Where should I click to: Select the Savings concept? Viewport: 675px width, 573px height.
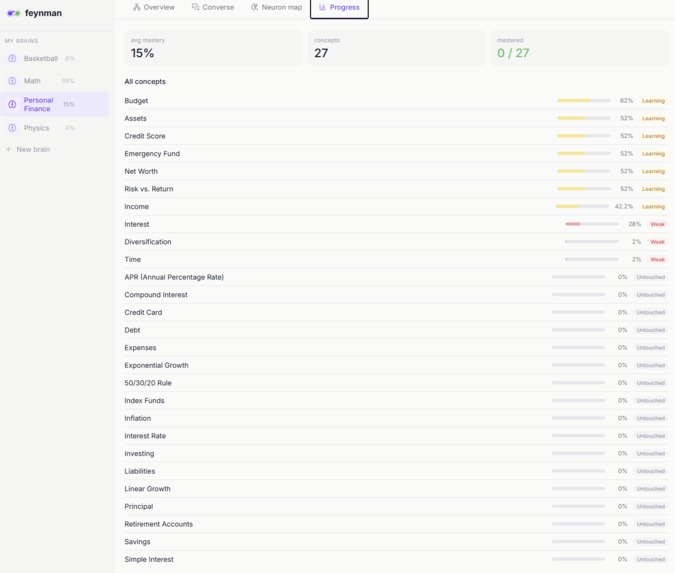click(396, 542)
